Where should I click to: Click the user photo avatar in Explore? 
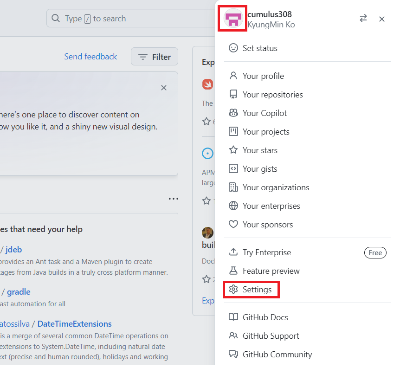208,233
